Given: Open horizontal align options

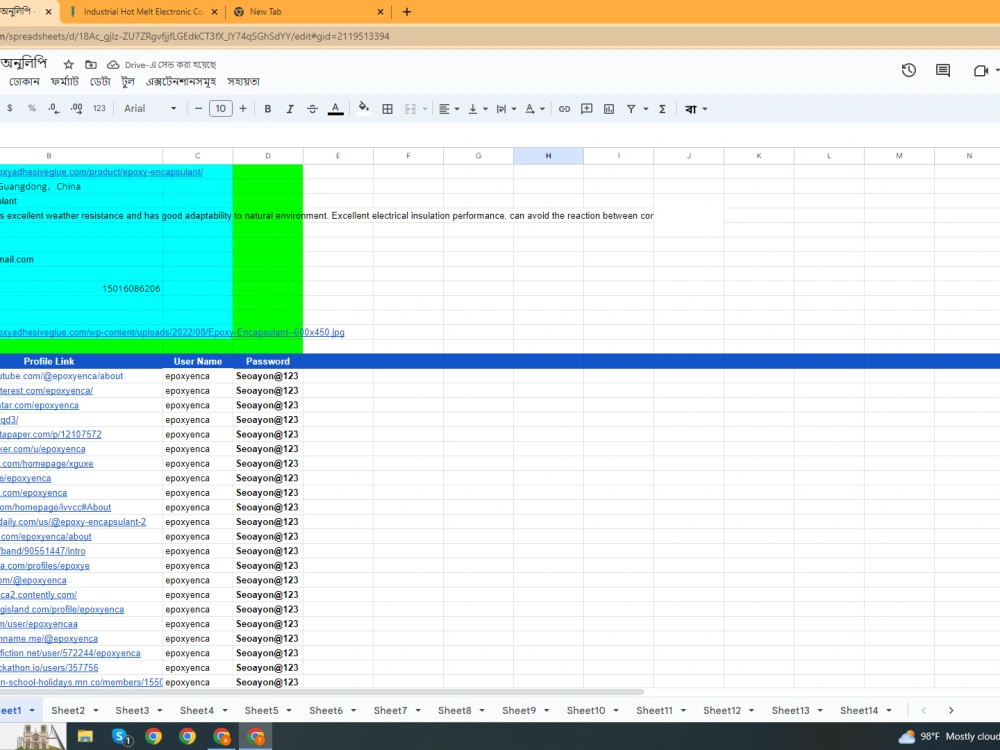Looking at the screenshot, I should pyautogui.click(x=449, y=108).
